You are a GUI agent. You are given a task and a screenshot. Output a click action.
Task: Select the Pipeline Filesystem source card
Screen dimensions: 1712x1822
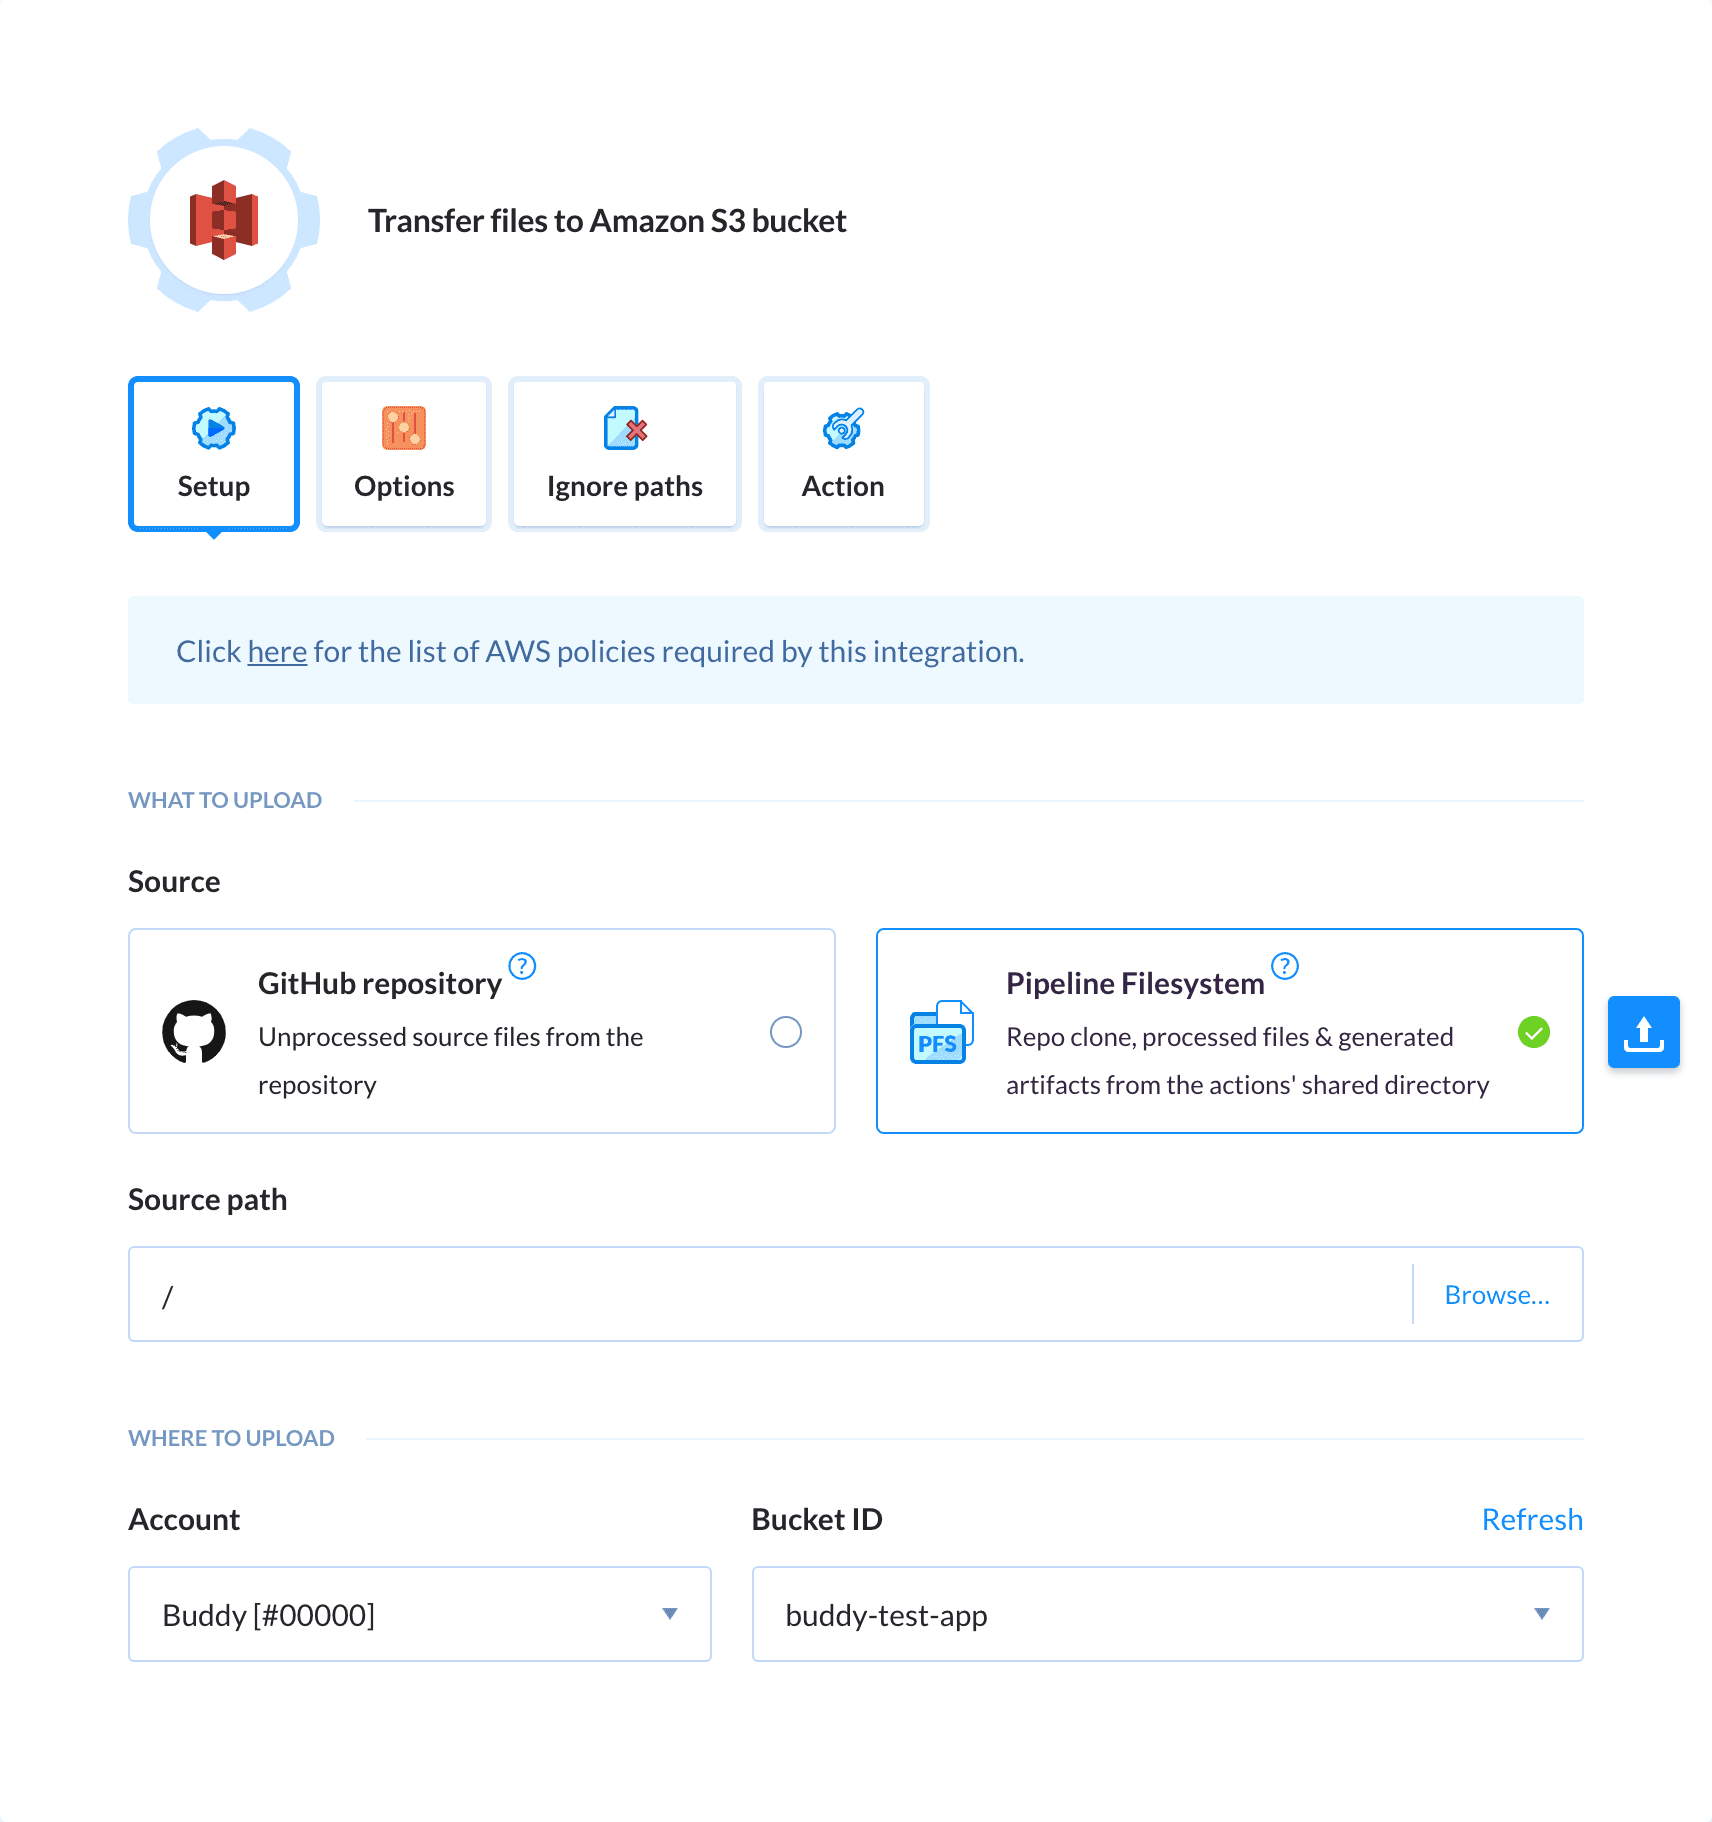click(1229, 1032)
